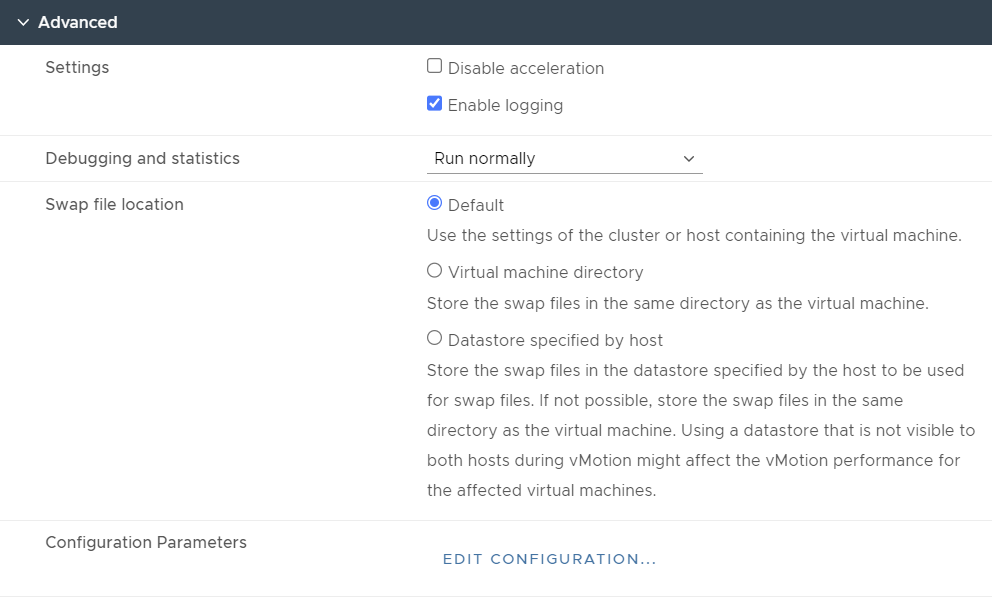Image resolution: width=992 pixels, height=597 pixels.
Task: Click the cluster or host settings description text
Action: click(x=694, y=235)
